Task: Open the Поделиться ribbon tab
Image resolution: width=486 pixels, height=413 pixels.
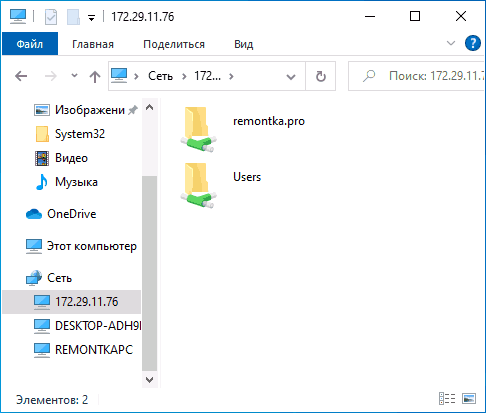Action: [174, 44]
